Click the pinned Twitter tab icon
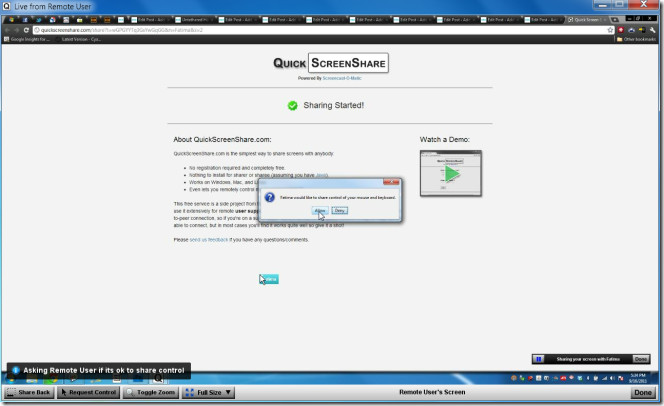The height and width of the screenshot is (406, 664). (x=39, y=19)
